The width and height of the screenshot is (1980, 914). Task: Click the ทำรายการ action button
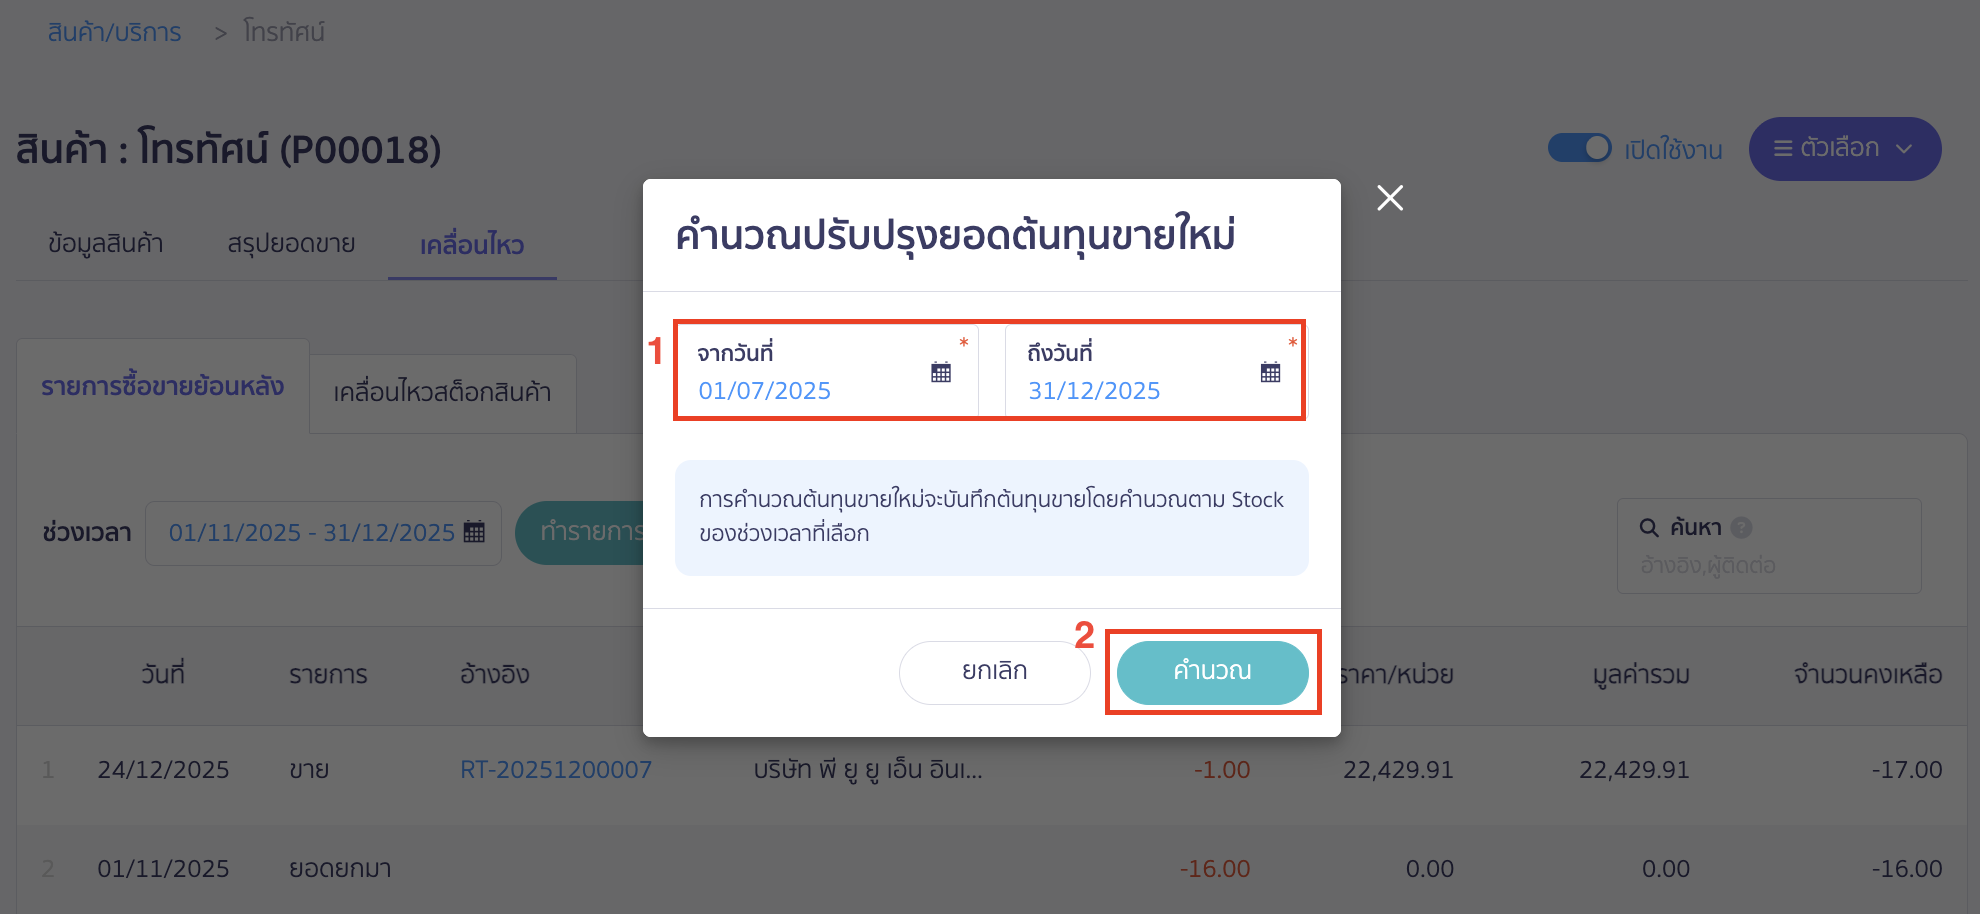601,532
